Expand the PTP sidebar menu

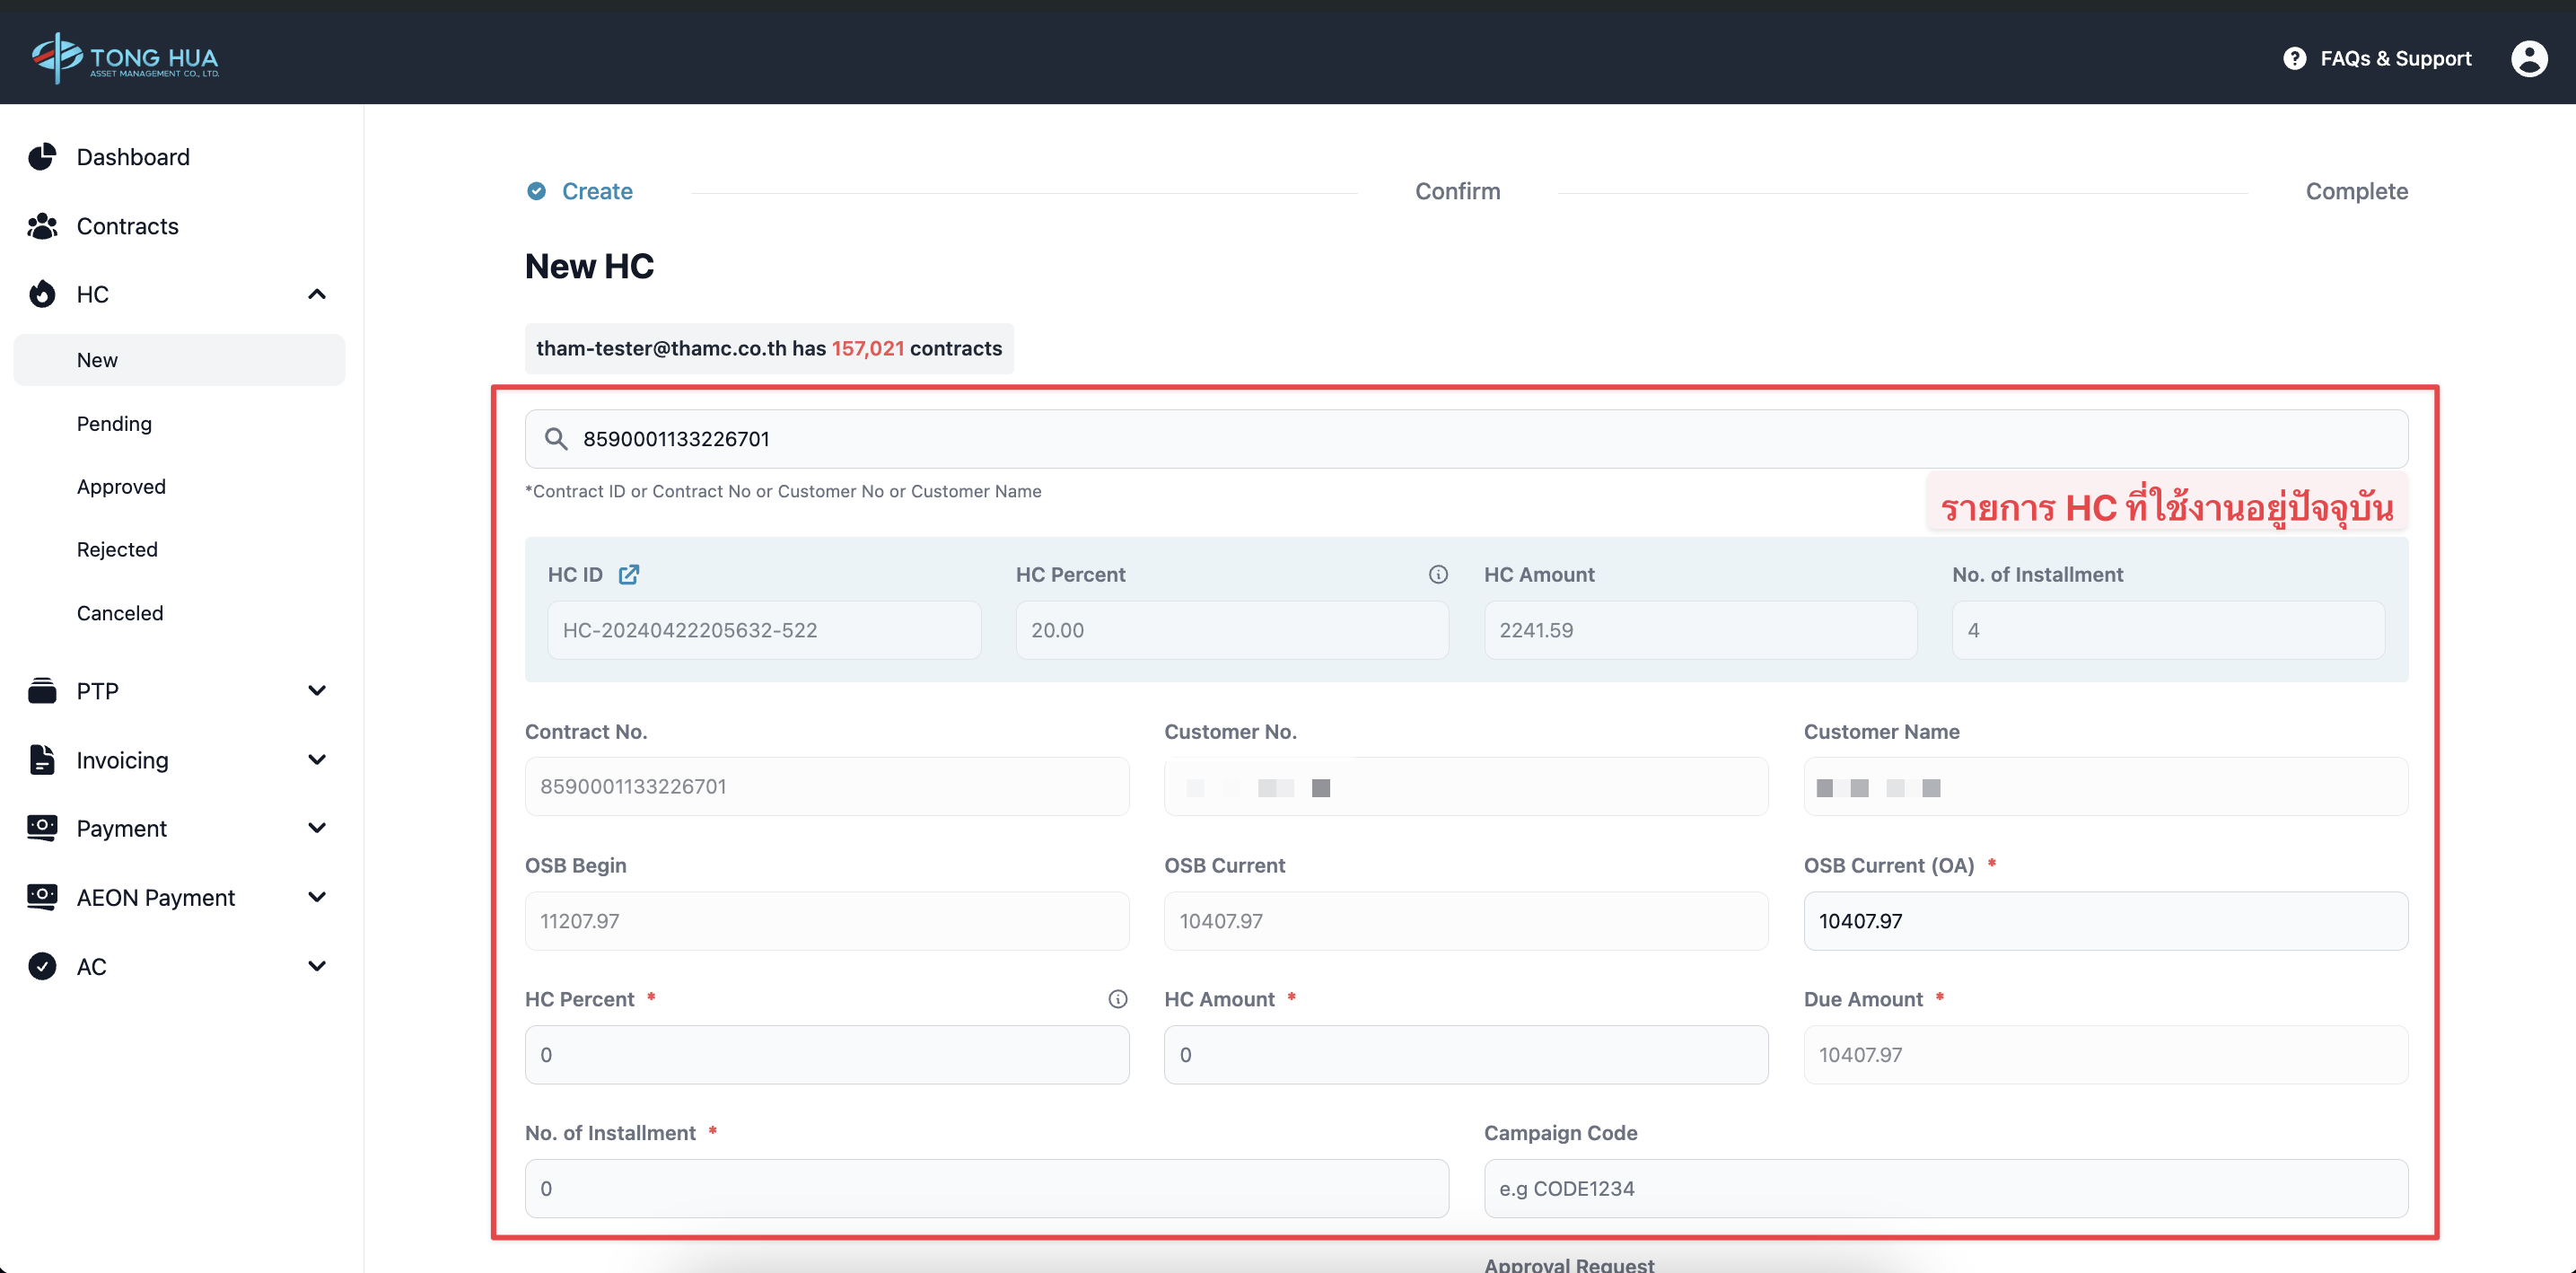coord(317,691)
